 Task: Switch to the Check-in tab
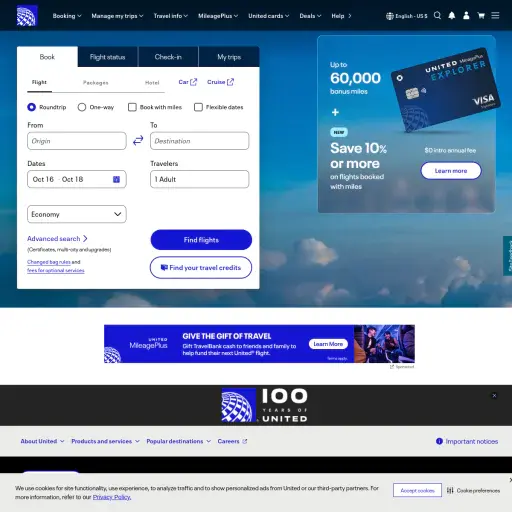[x=168, y=57]
